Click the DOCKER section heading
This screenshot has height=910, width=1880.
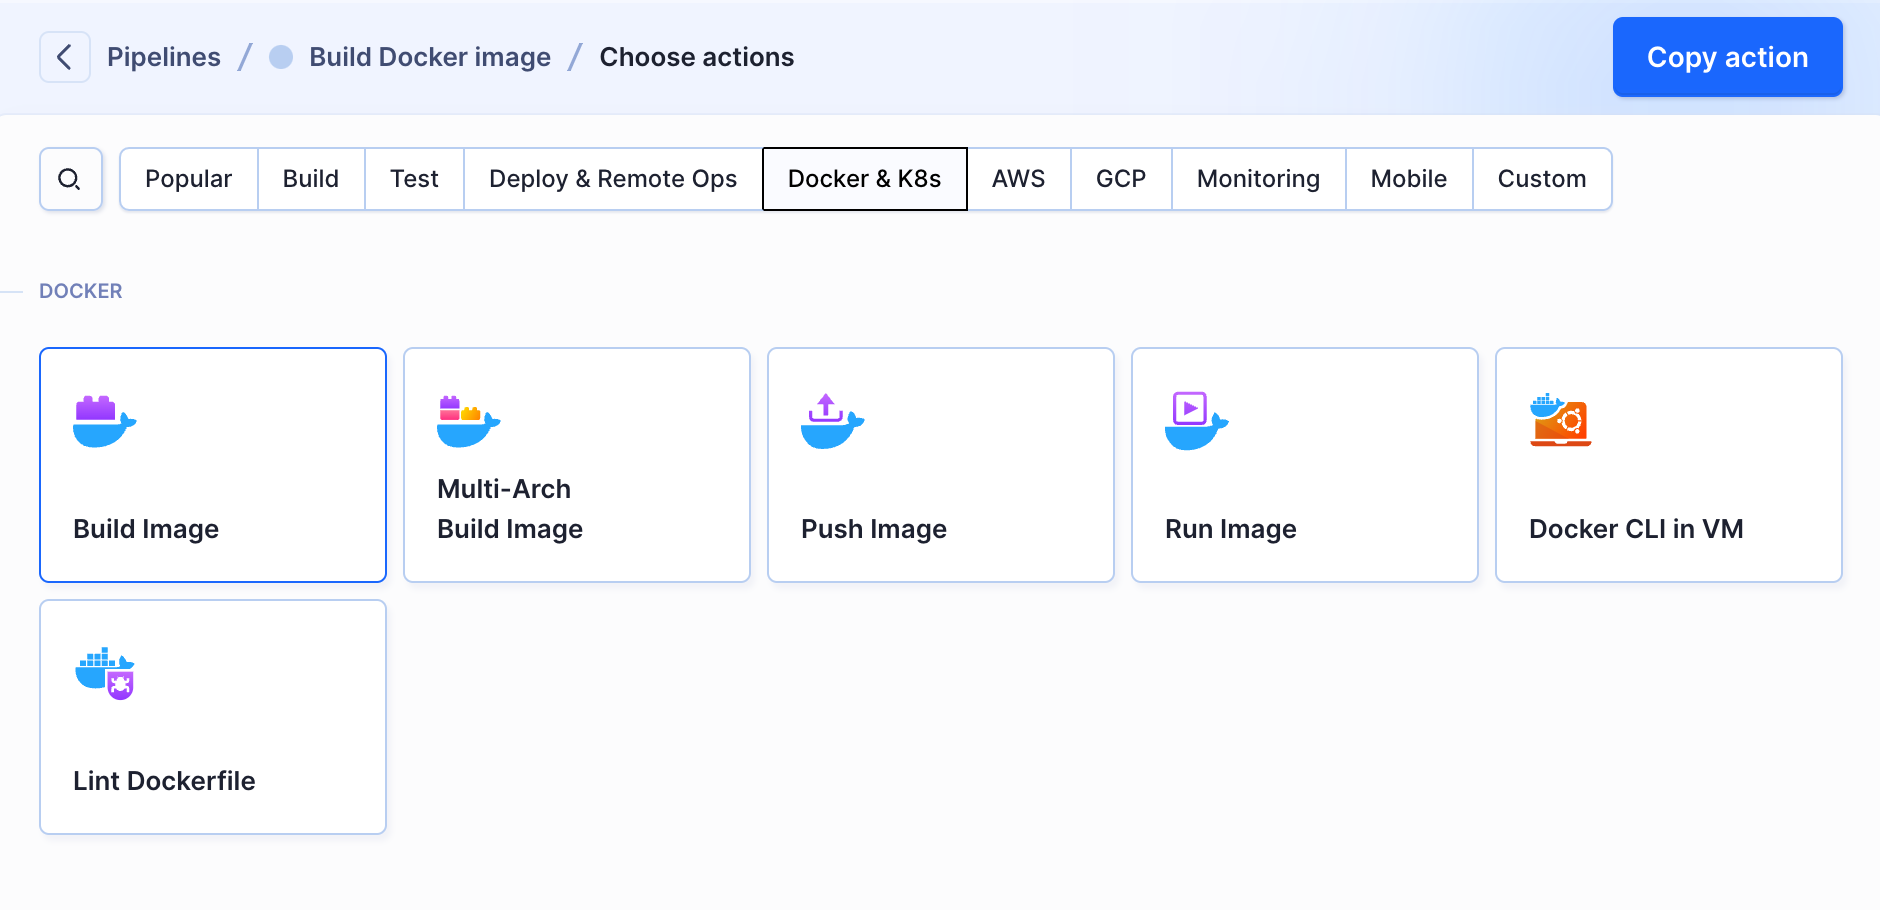81,291
